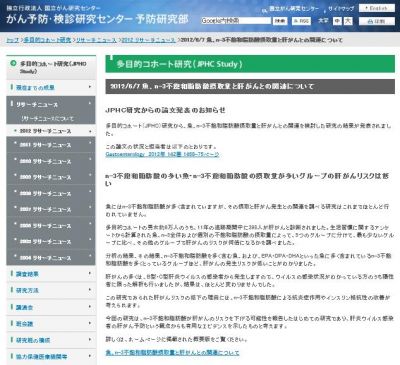Switch the site to English
This screenshot has height=365, width=400.
(376, 8)
